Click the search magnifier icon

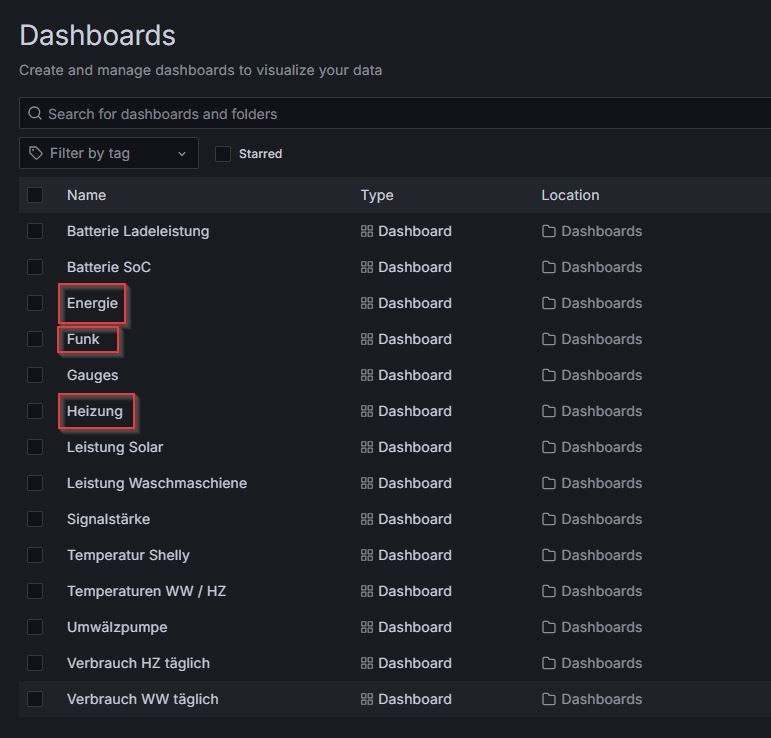[35, 114]
